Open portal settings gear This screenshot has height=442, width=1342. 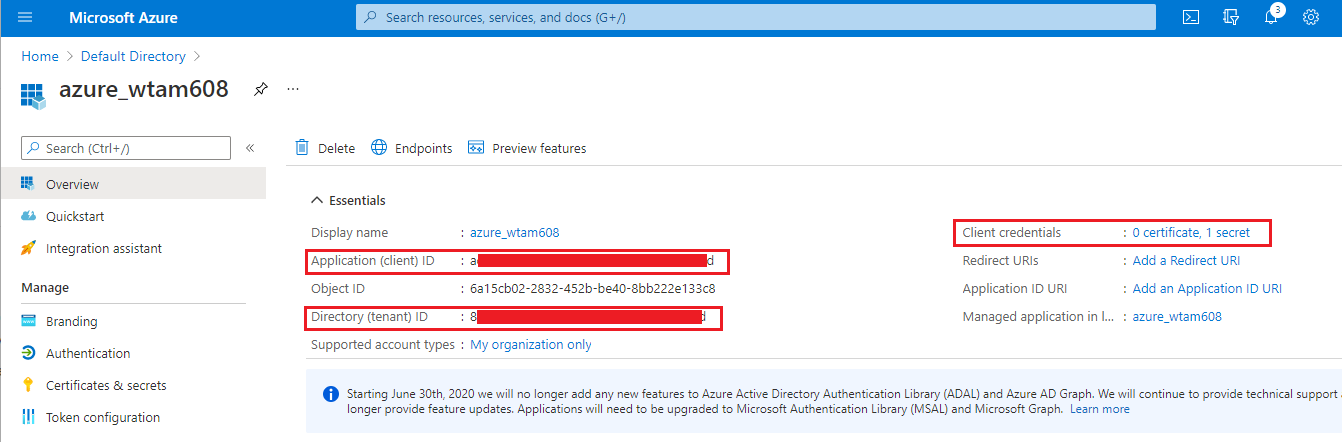pos(1311,18)
